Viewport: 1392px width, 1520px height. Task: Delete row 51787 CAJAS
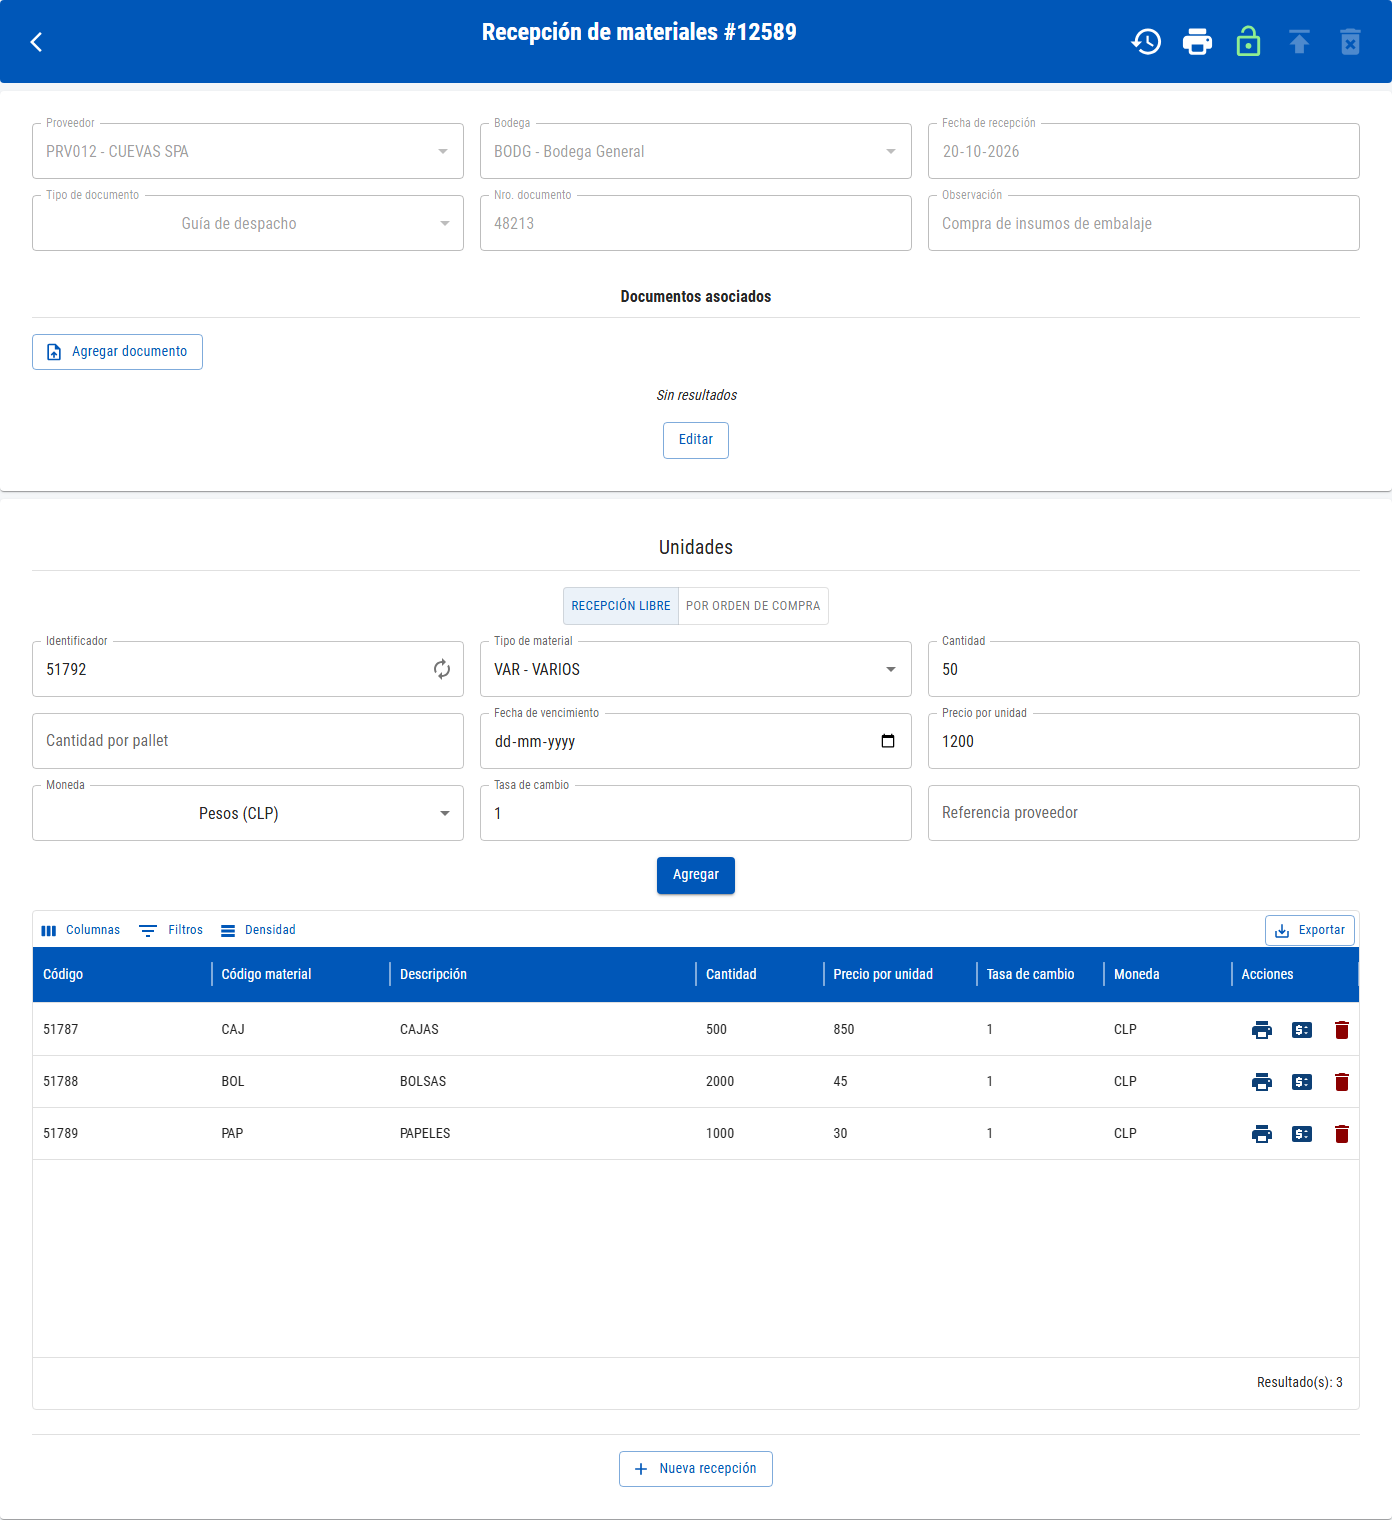[1342, 1030]
